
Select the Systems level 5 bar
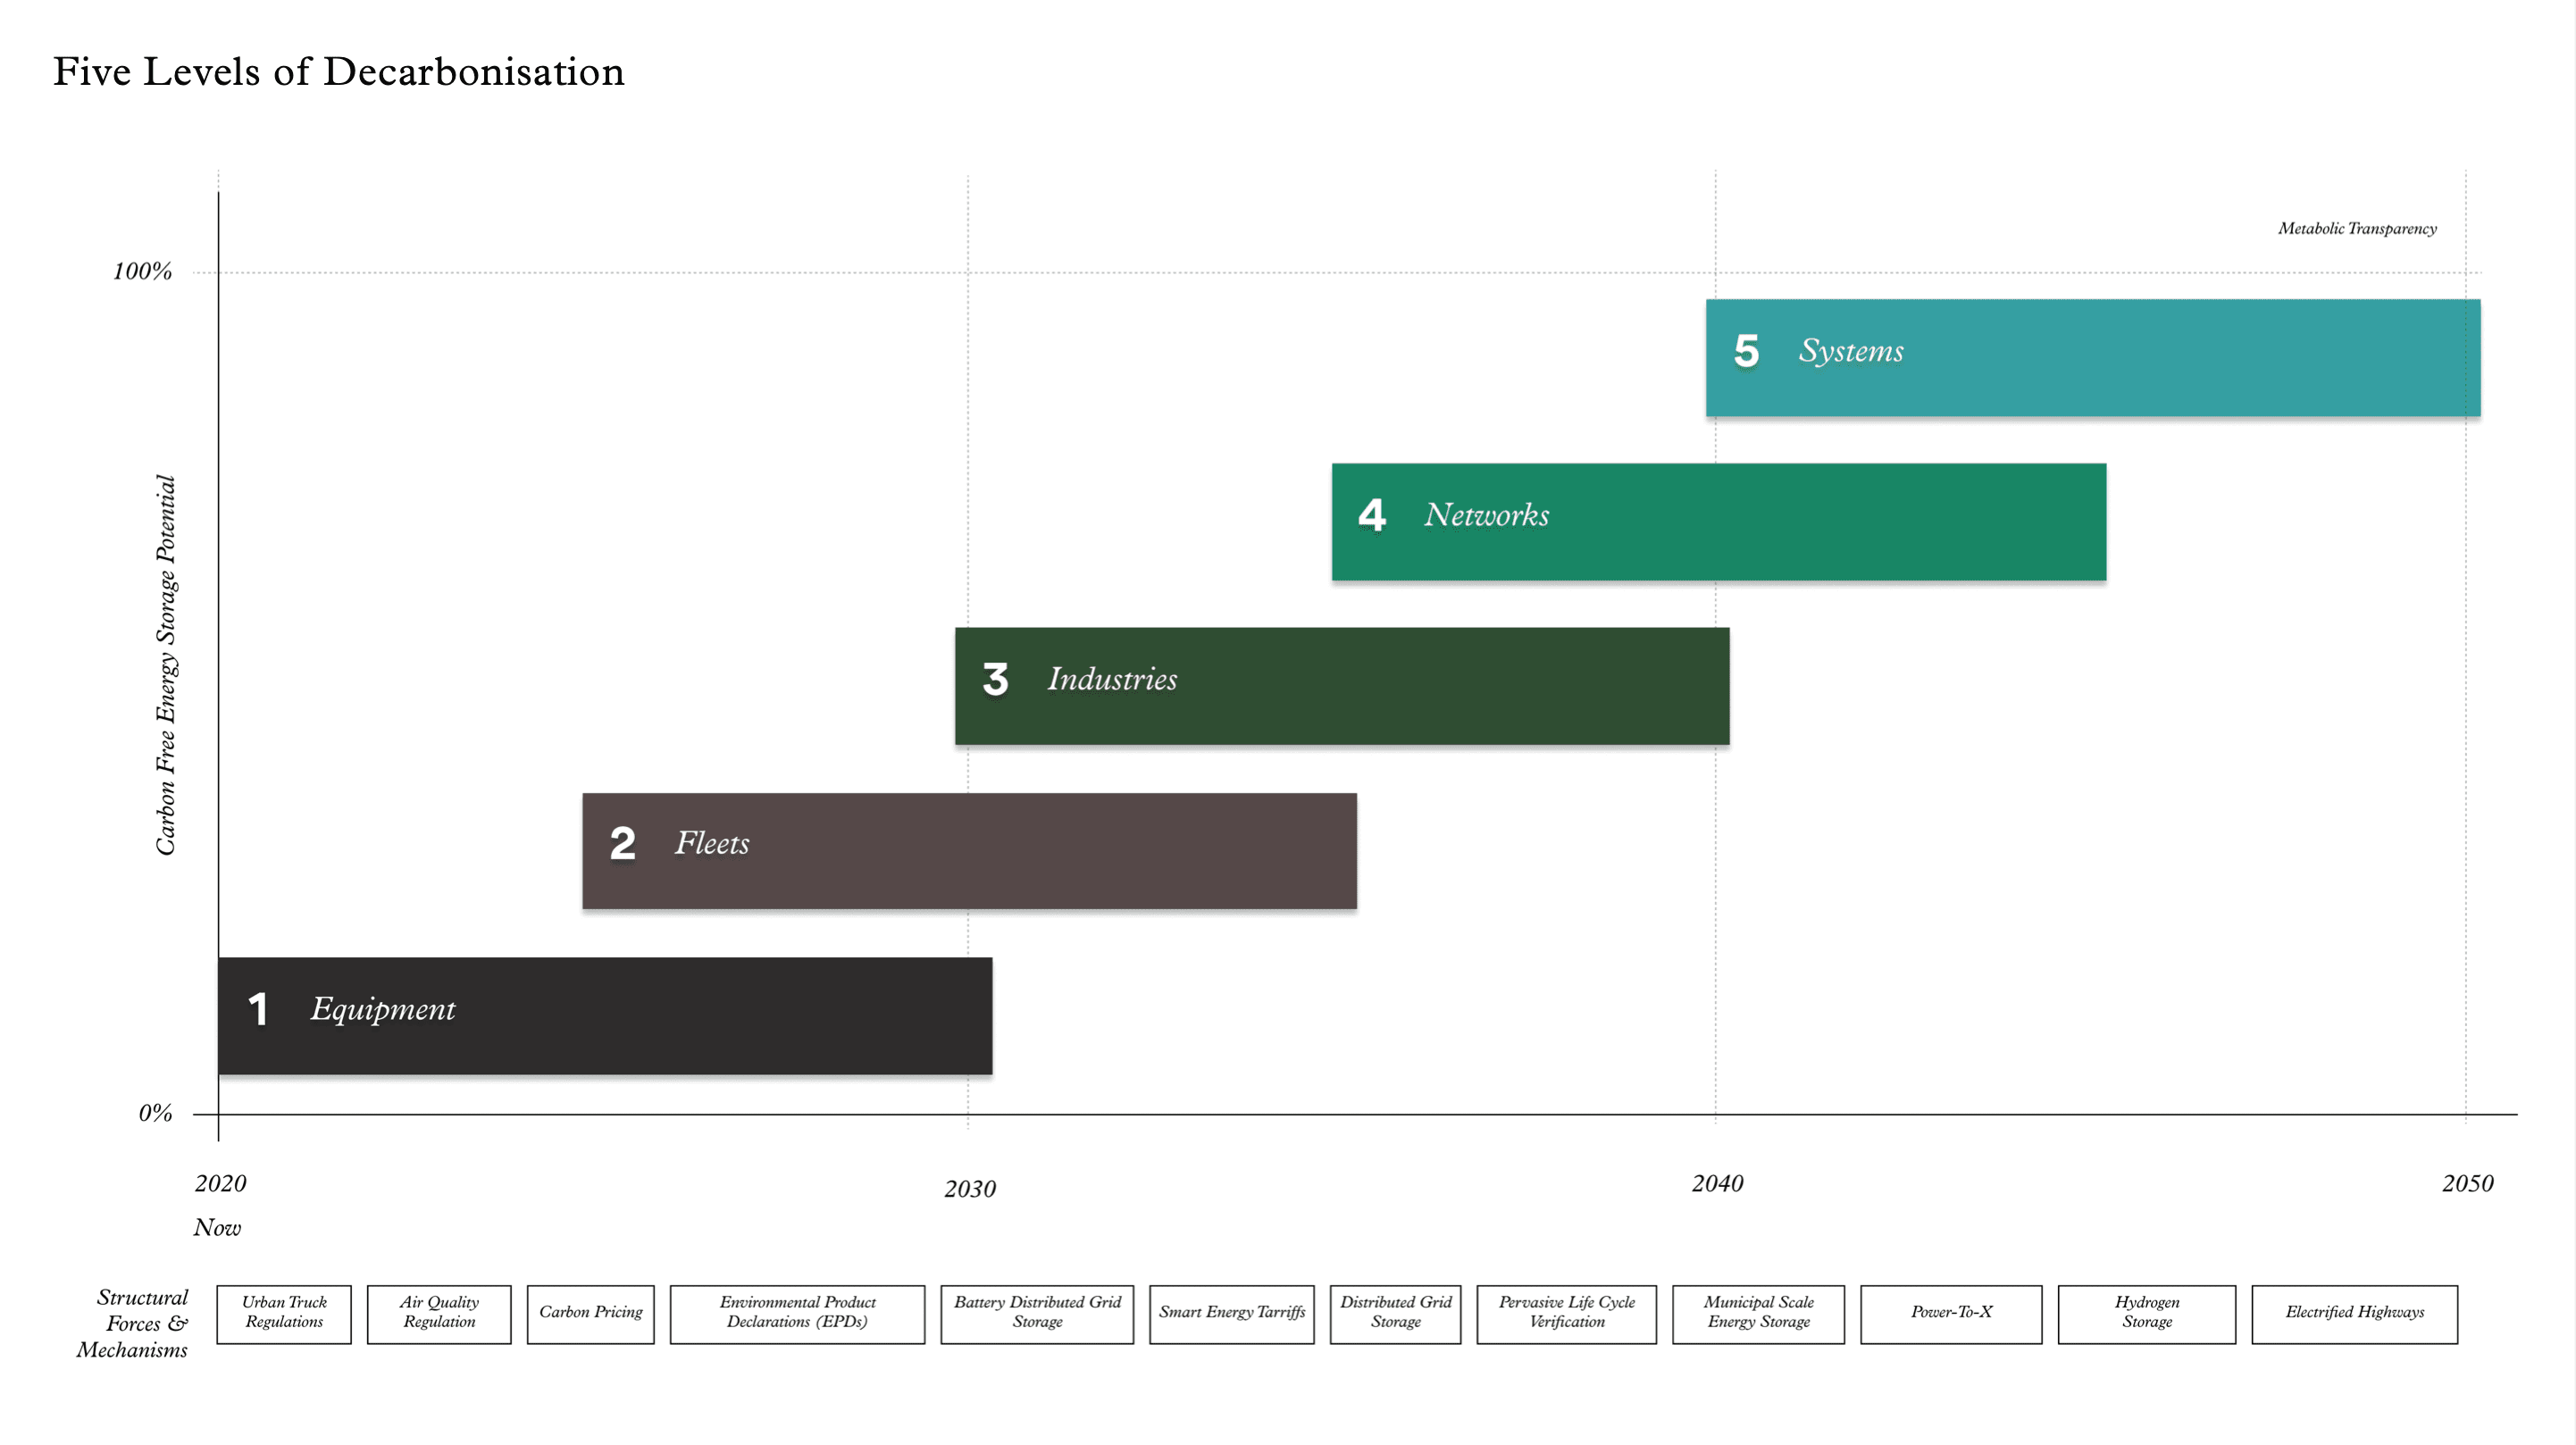coord(2093,357)
